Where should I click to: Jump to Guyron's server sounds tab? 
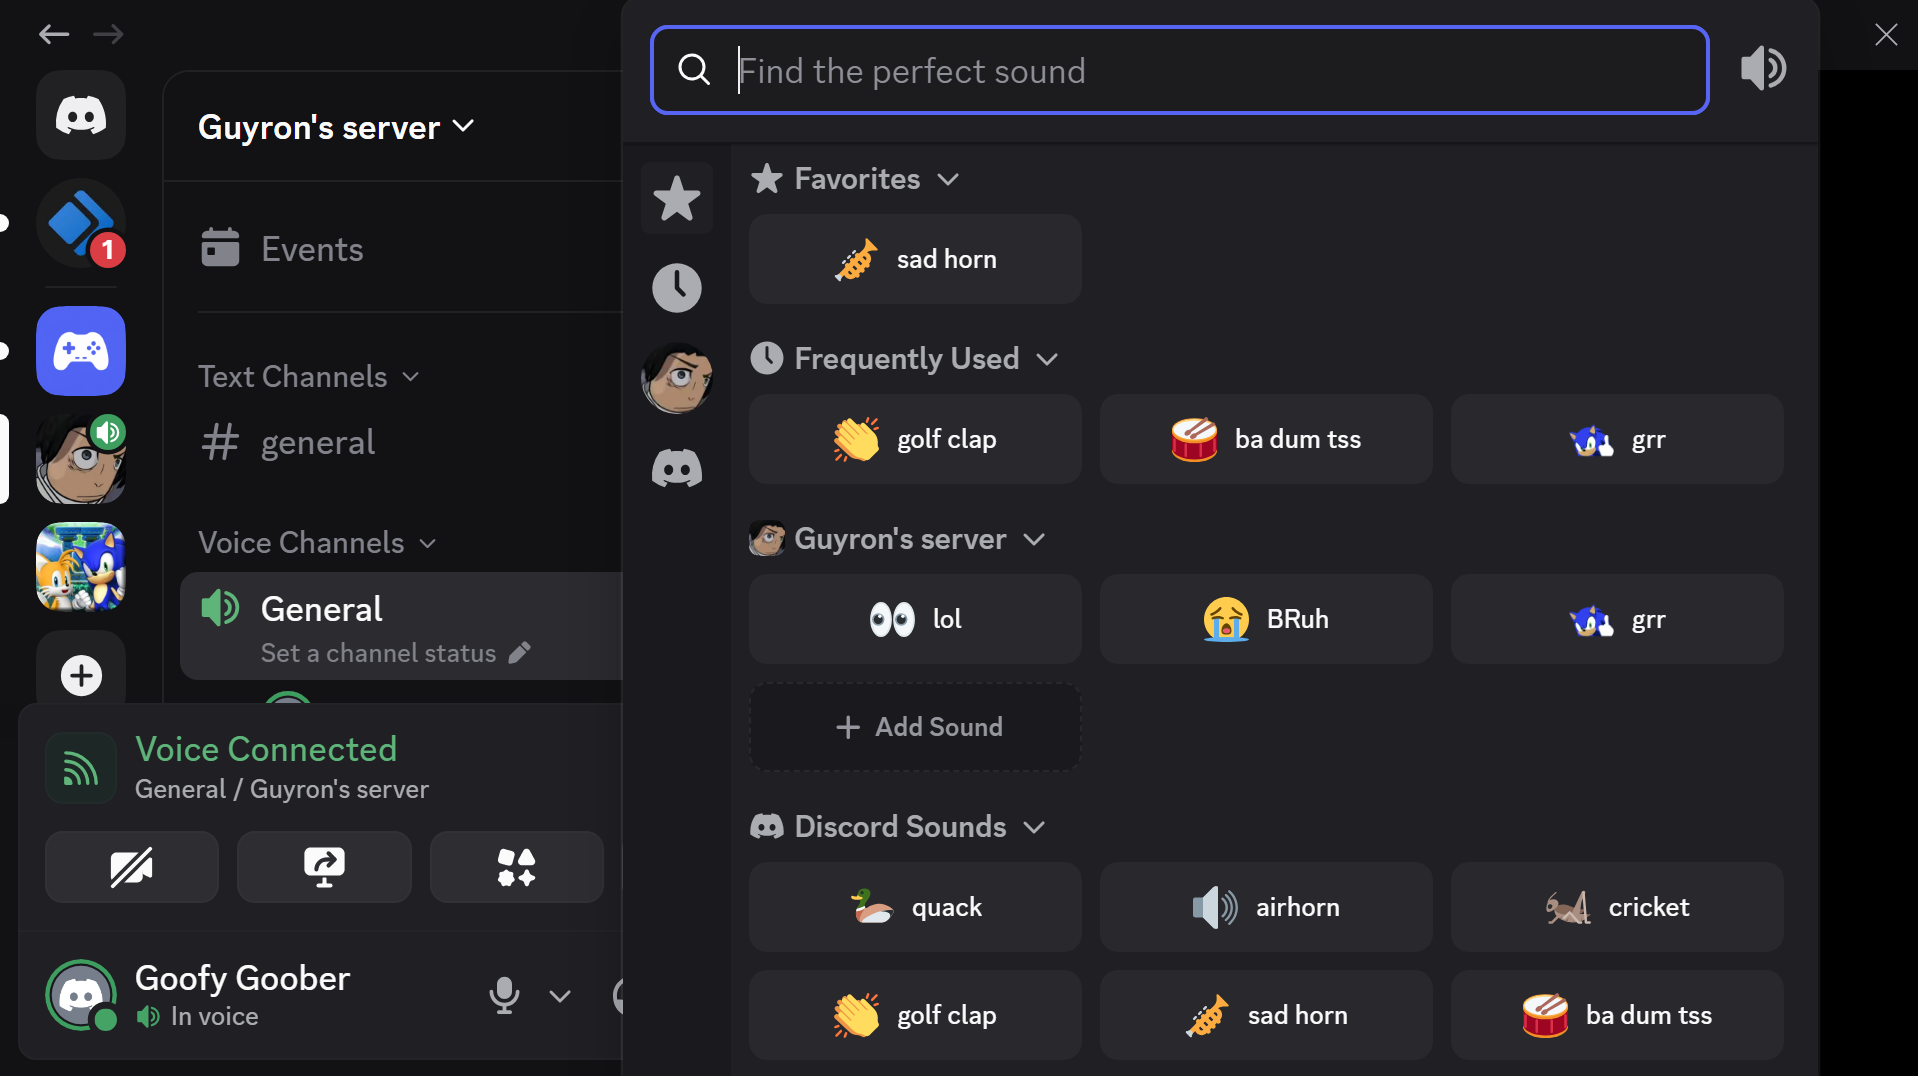pos(677,378)
